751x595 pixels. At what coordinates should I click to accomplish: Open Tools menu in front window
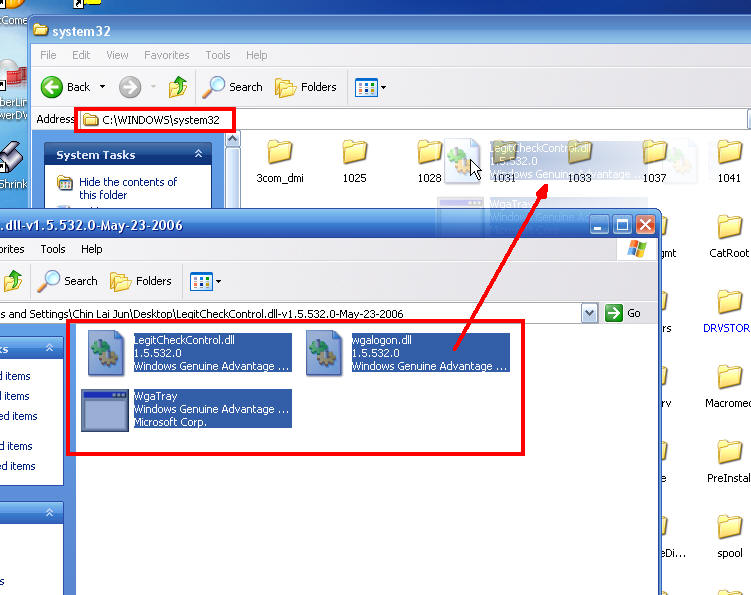click(x=53, y=249)
